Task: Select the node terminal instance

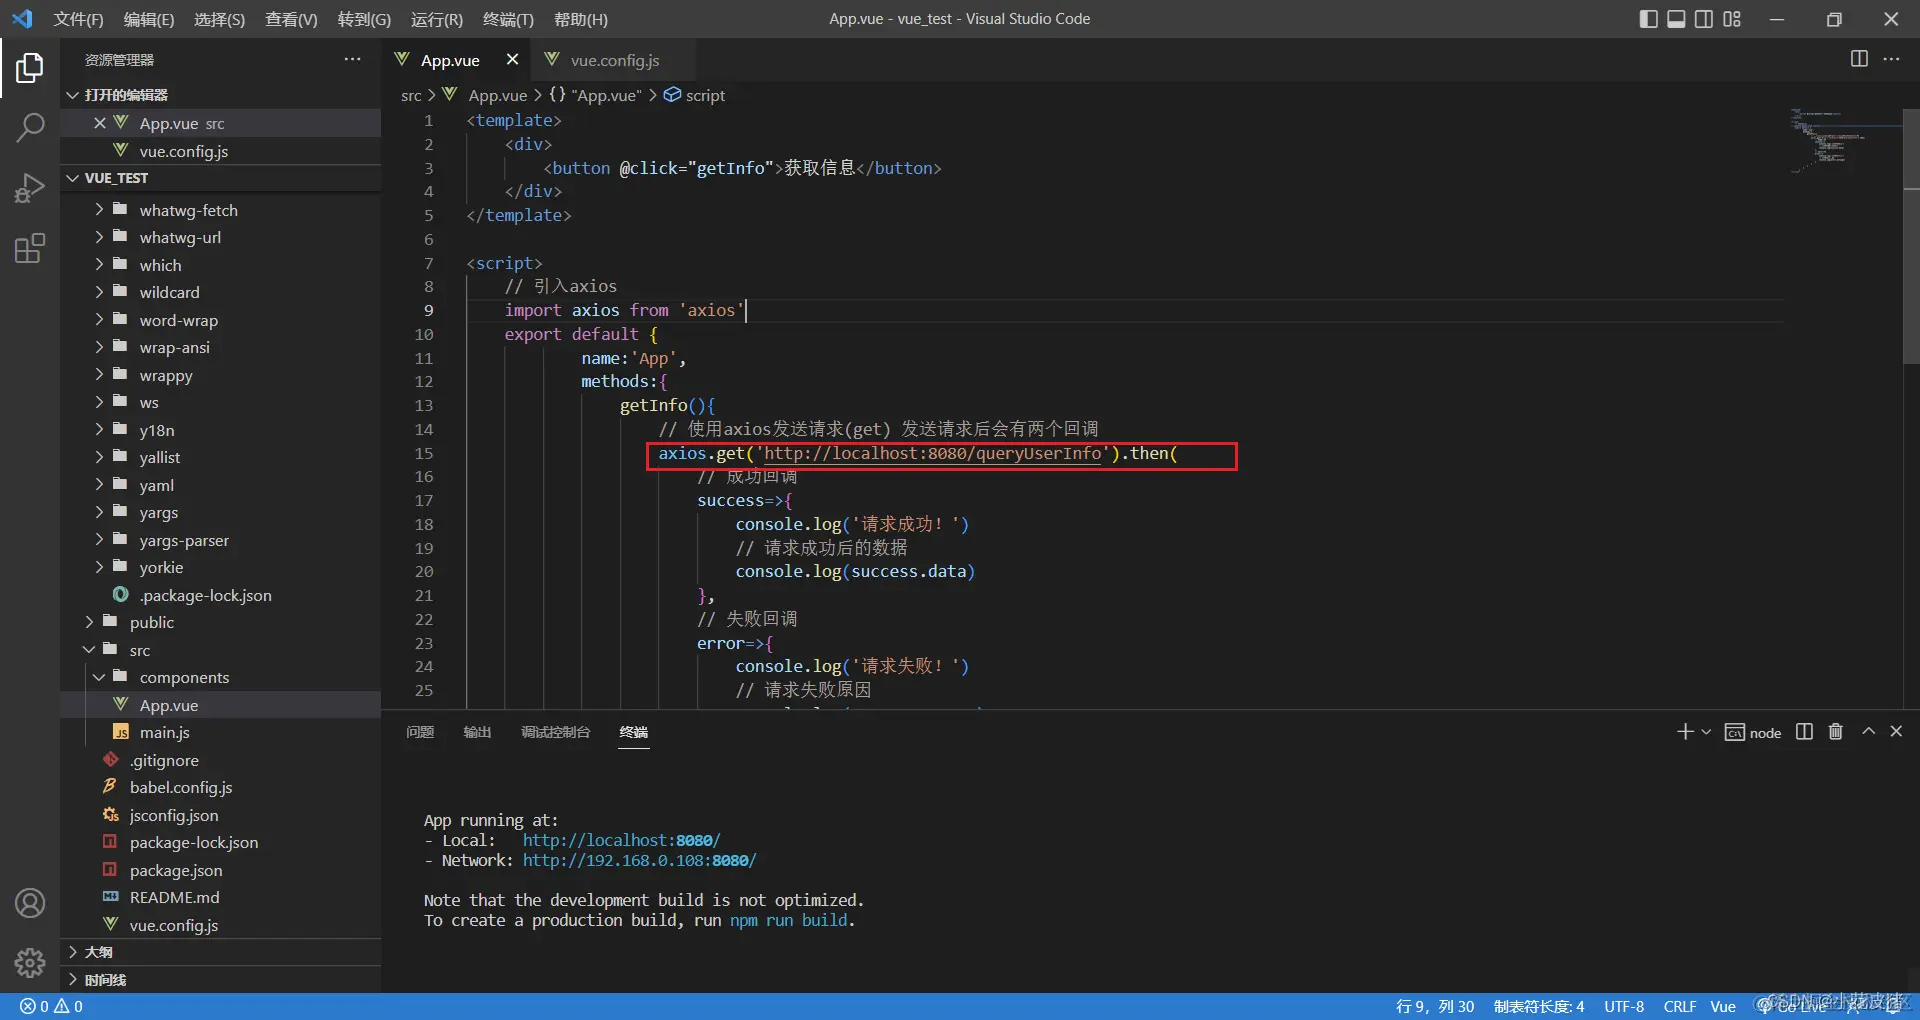Action: (1753, 732)
